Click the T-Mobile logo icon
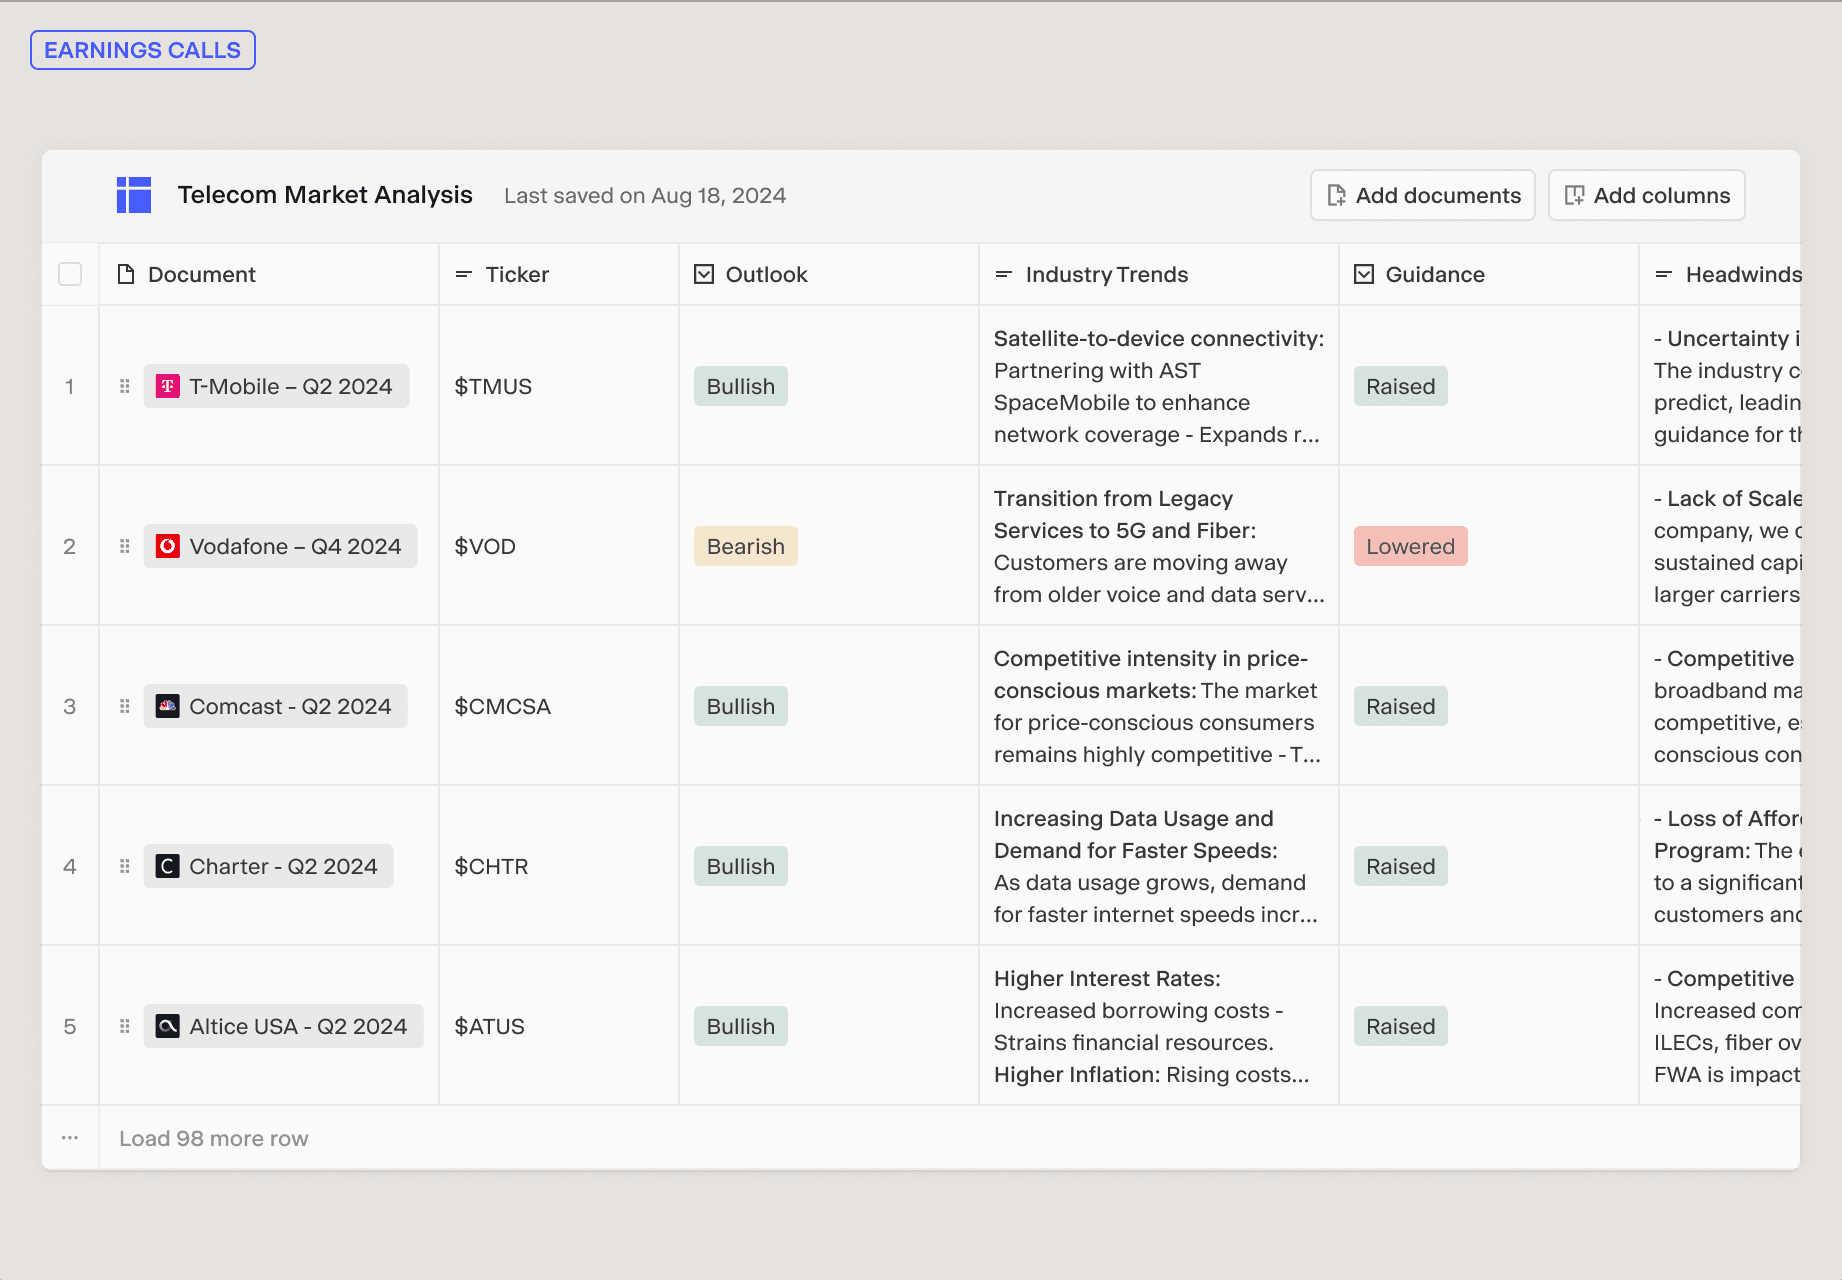This screenshot has height=1280, width=1842. pyautogui.click(x=168, y=386)
